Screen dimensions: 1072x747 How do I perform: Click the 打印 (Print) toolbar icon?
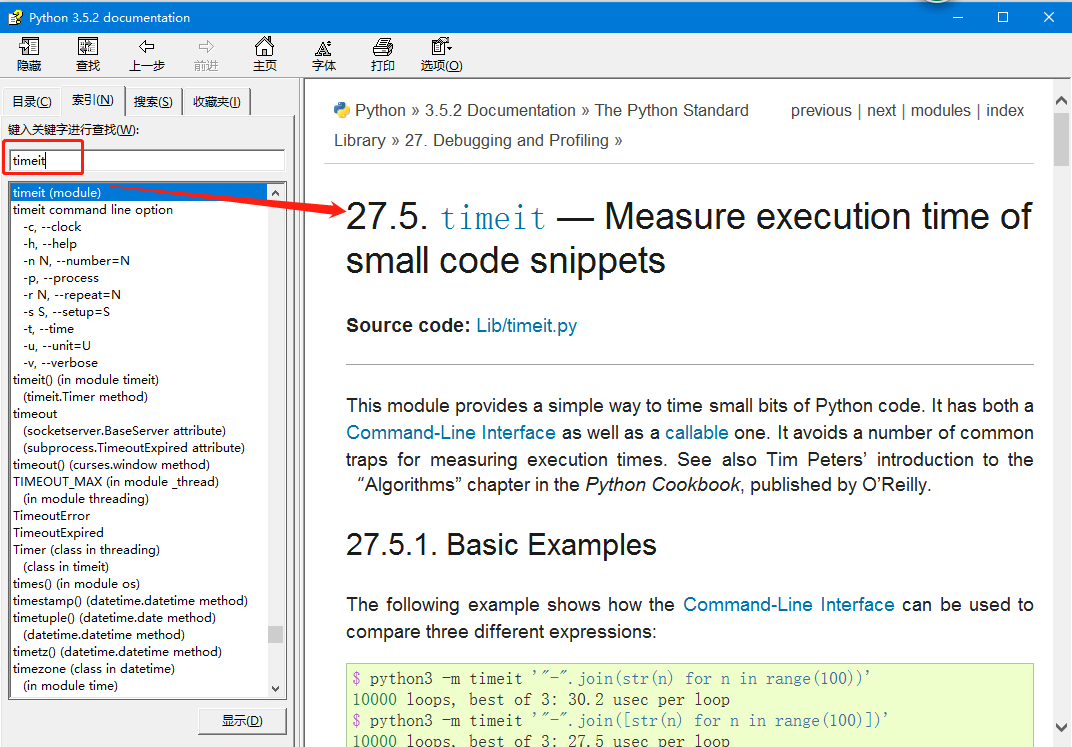click(x=382, y=46)
